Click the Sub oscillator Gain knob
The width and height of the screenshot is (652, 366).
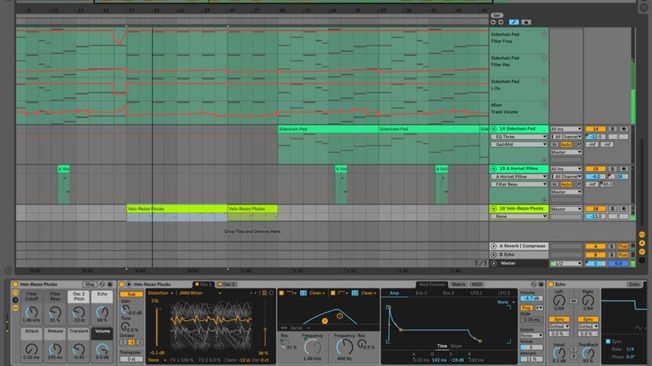pos(125,309)
